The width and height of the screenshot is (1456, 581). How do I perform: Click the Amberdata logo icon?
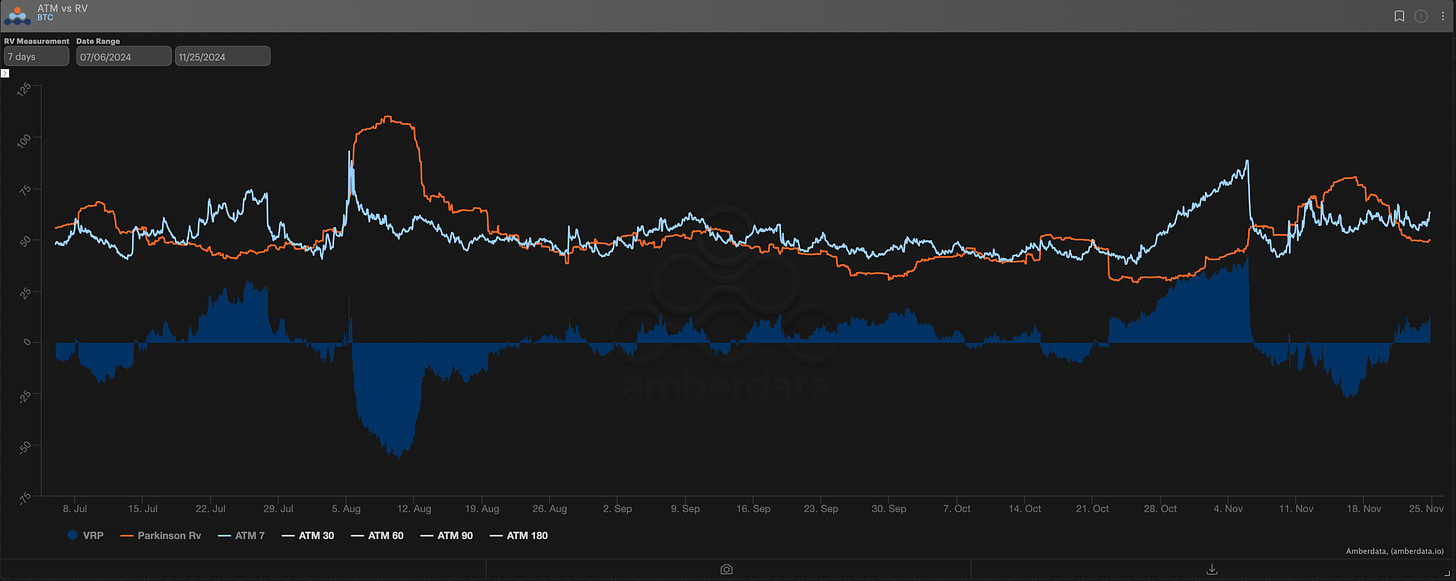tap(16, 14)
